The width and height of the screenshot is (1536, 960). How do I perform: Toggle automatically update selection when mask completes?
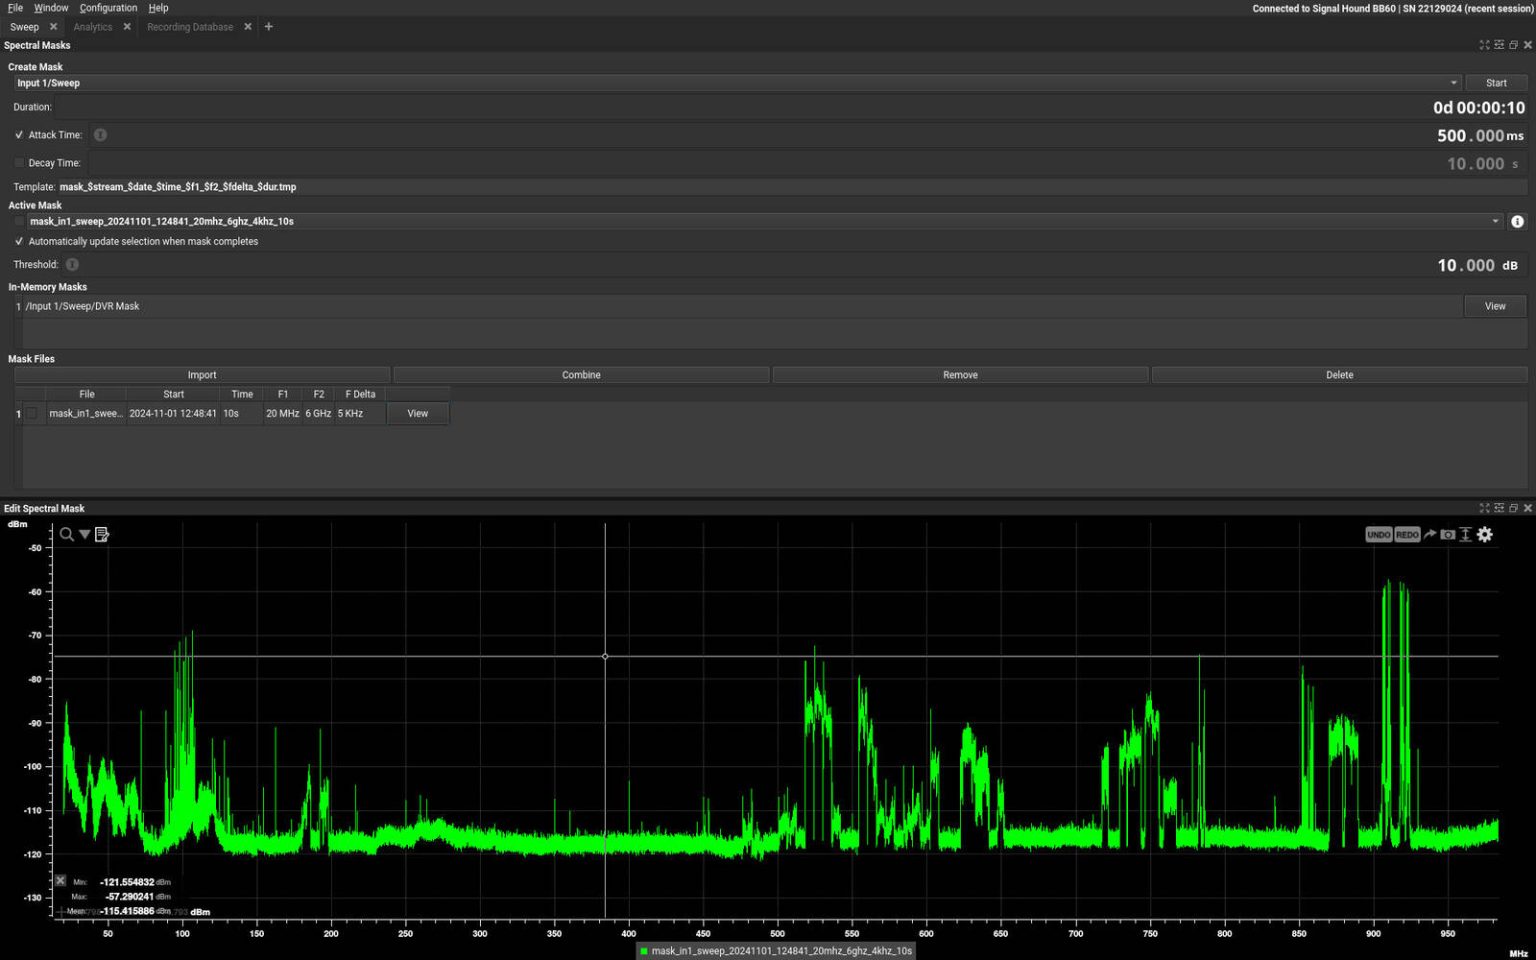click(x=19, y=241)
